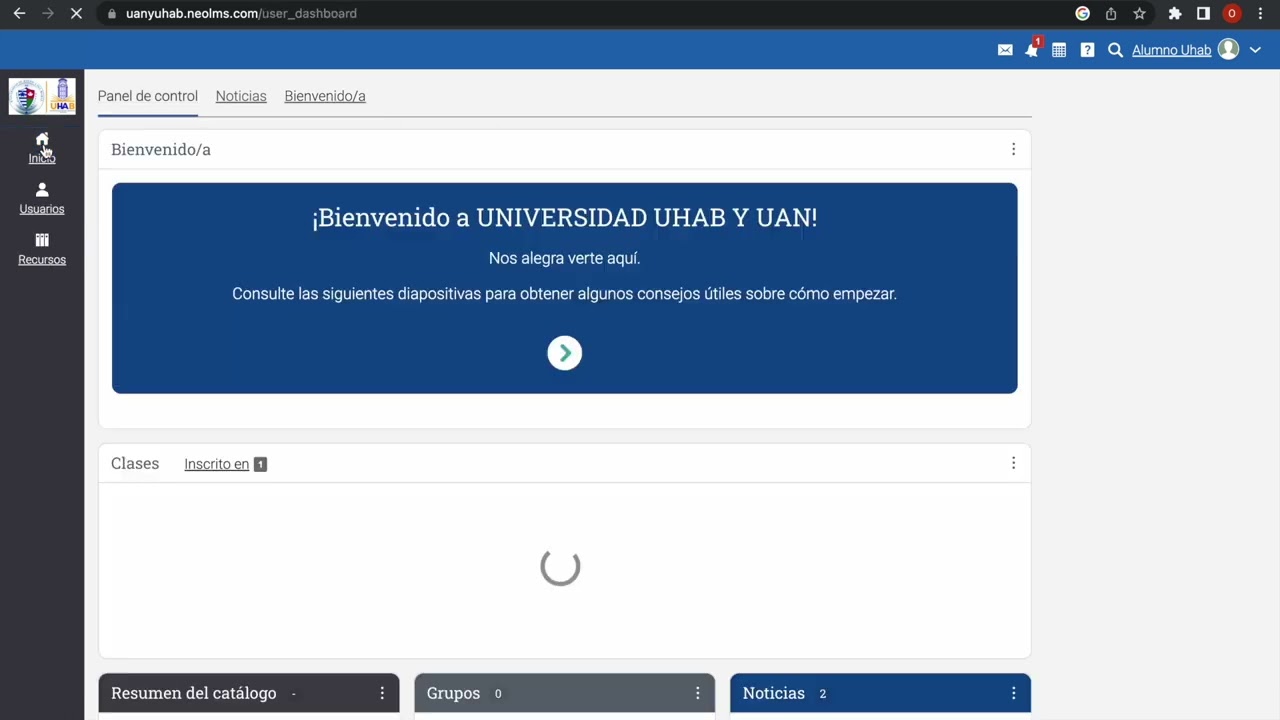The width and height of the screenshot is (1280, 720).
Task: Stop loading the page
Action: (76, 14)
